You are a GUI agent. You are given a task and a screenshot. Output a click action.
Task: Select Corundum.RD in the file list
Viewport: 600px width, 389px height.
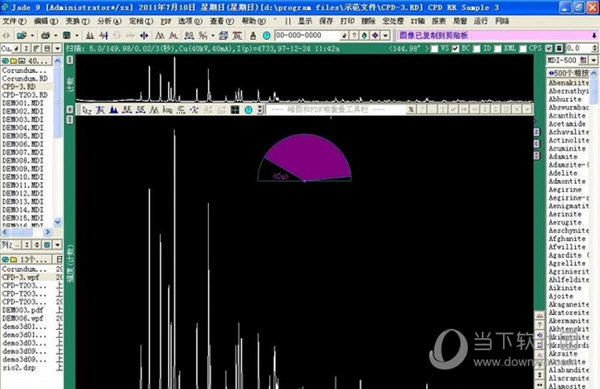[25, 78]
